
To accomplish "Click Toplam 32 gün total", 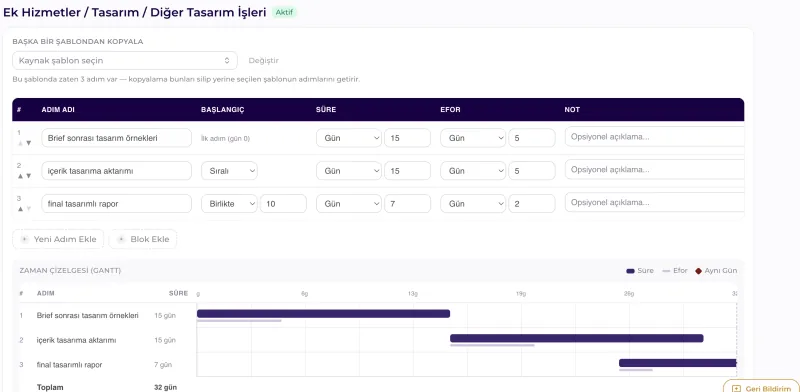I will tap(165, 387).
